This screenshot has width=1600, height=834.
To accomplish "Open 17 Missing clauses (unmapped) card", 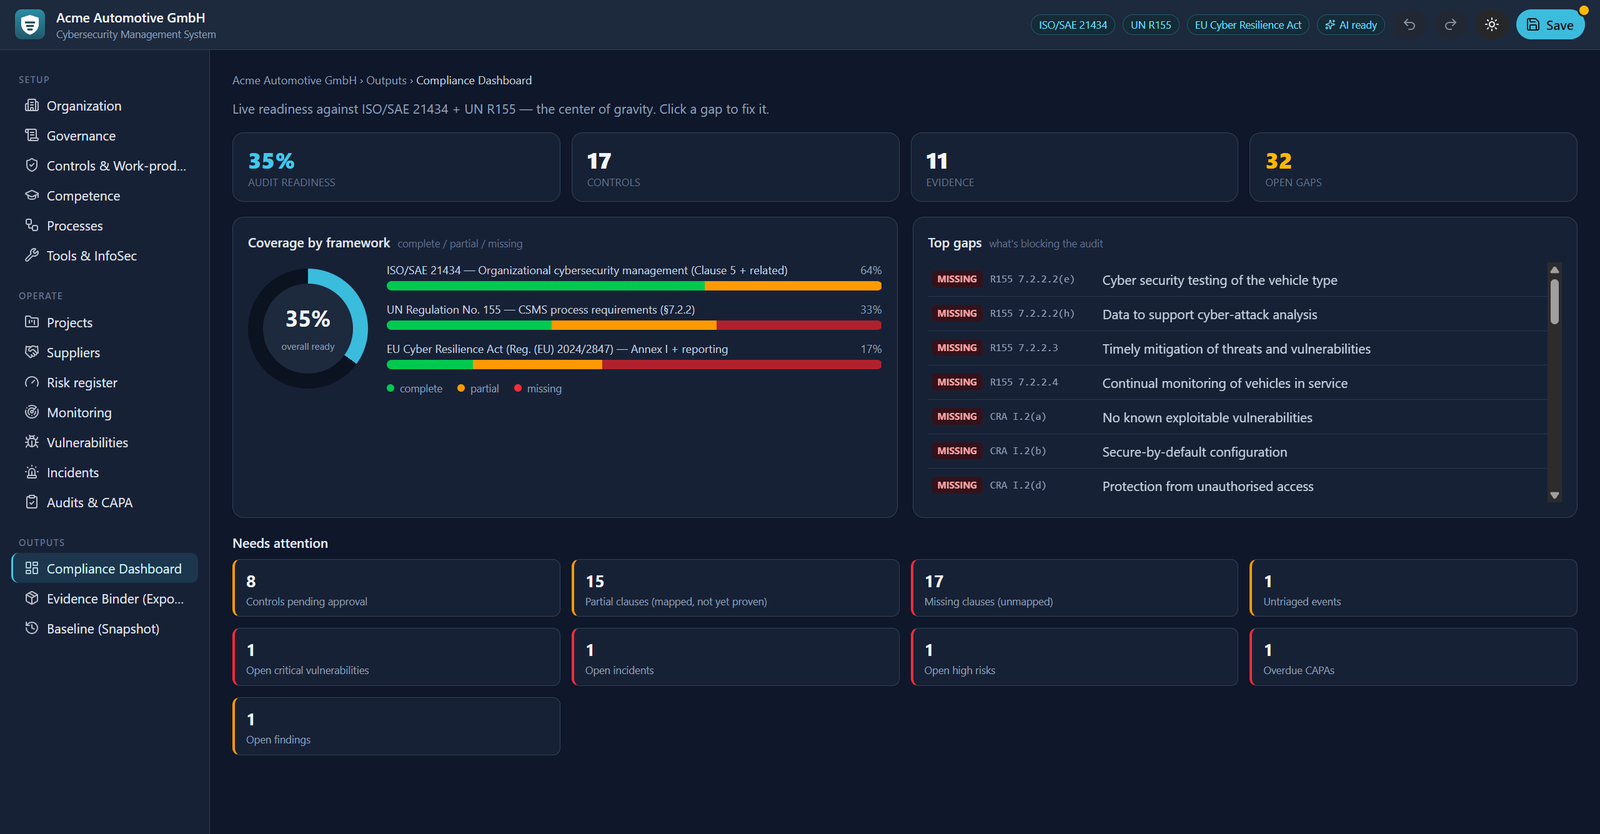I will (1074, 588).
